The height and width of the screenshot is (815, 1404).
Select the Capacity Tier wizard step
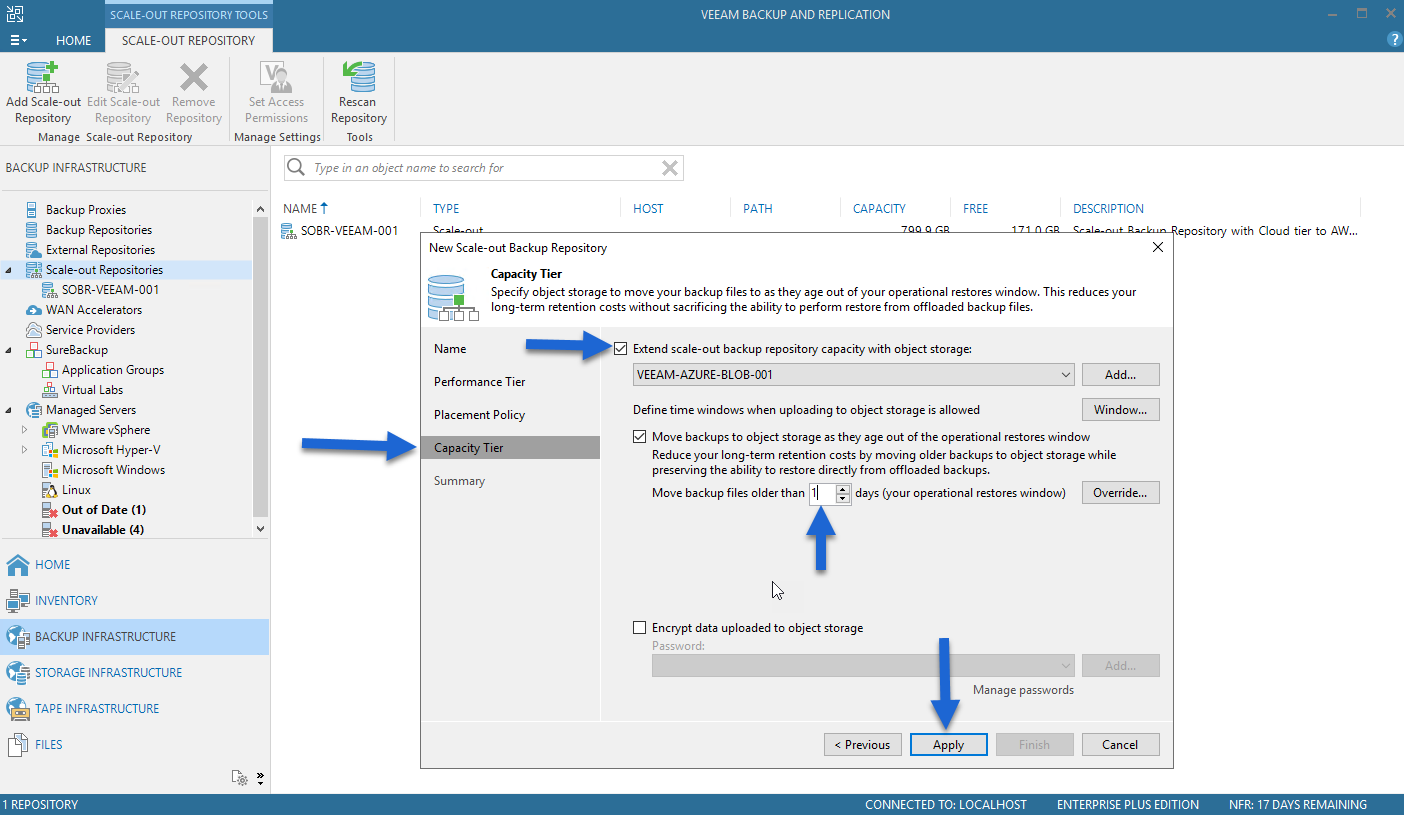coord(510,448)
